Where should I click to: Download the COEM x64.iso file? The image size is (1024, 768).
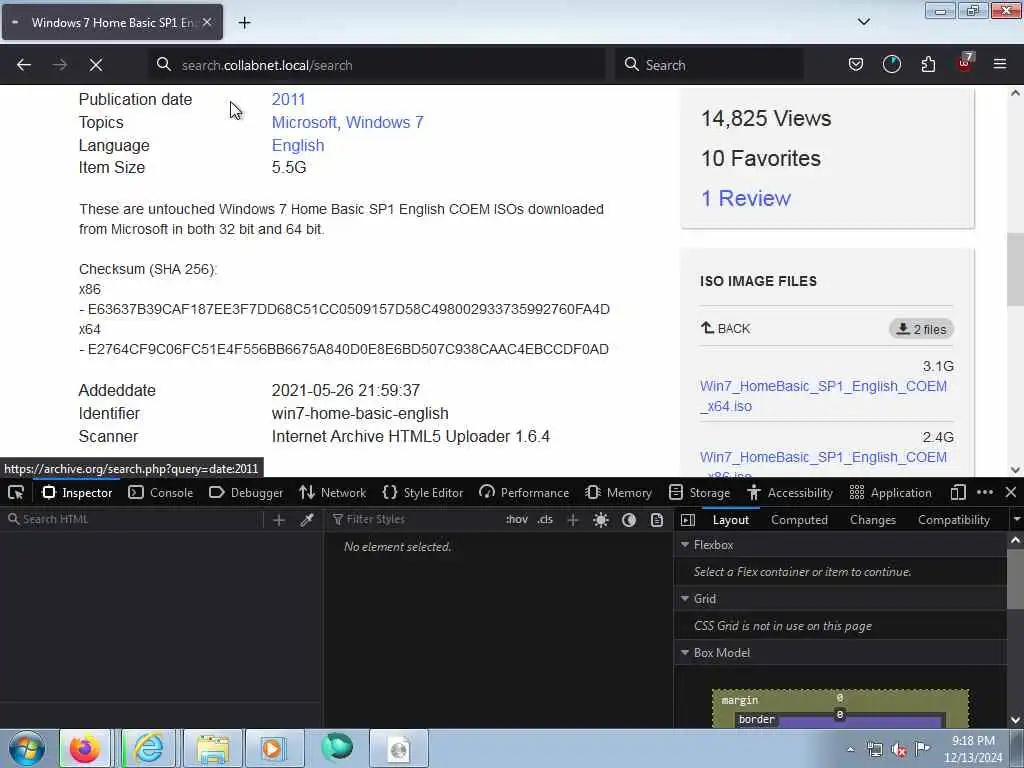pyautogui.click(x=823, y=396)
